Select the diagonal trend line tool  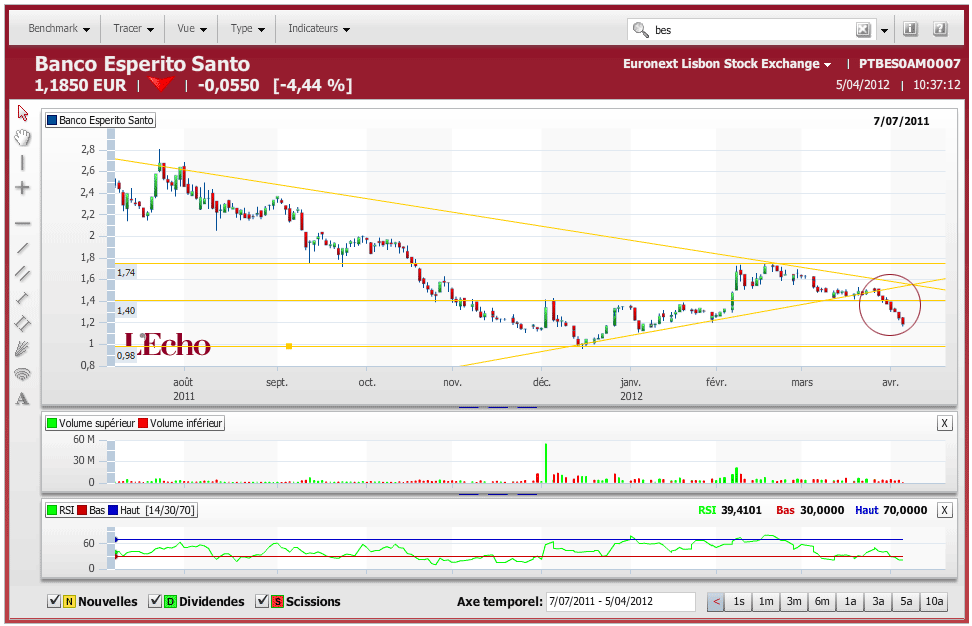point(22,249)
